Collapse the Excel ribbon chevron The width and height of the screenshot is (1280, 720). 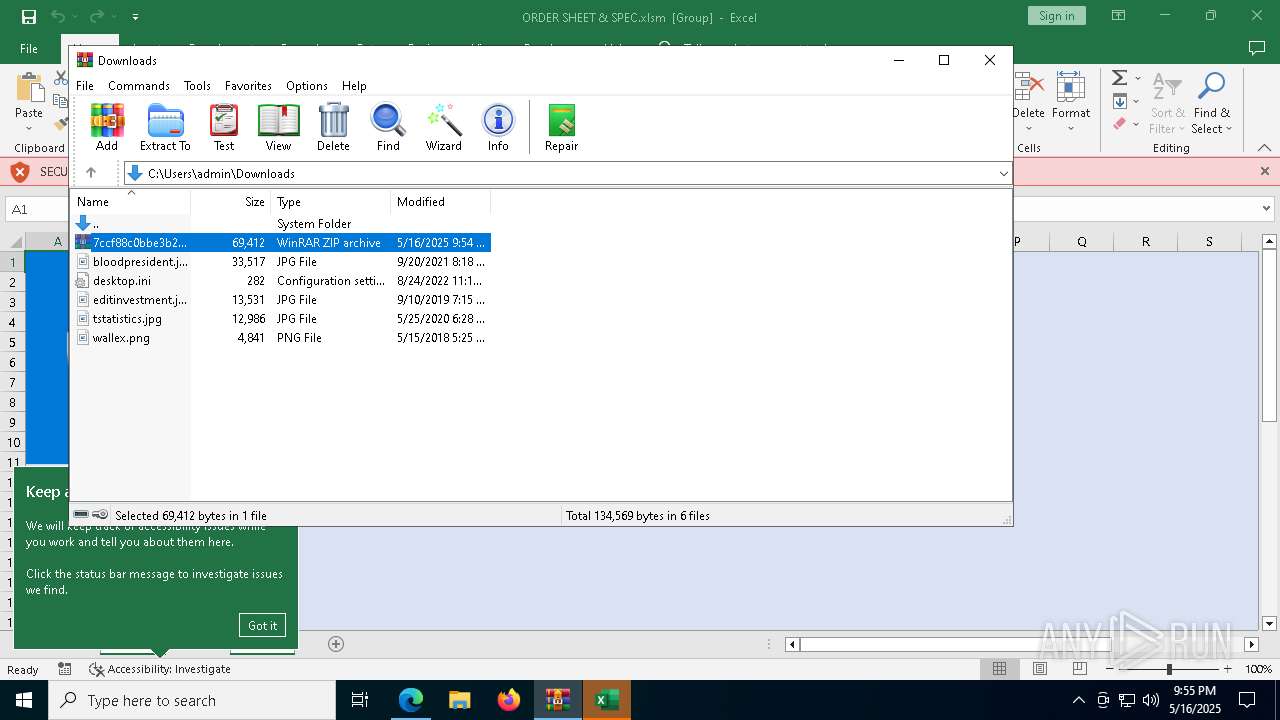(x=1265, y=148)
